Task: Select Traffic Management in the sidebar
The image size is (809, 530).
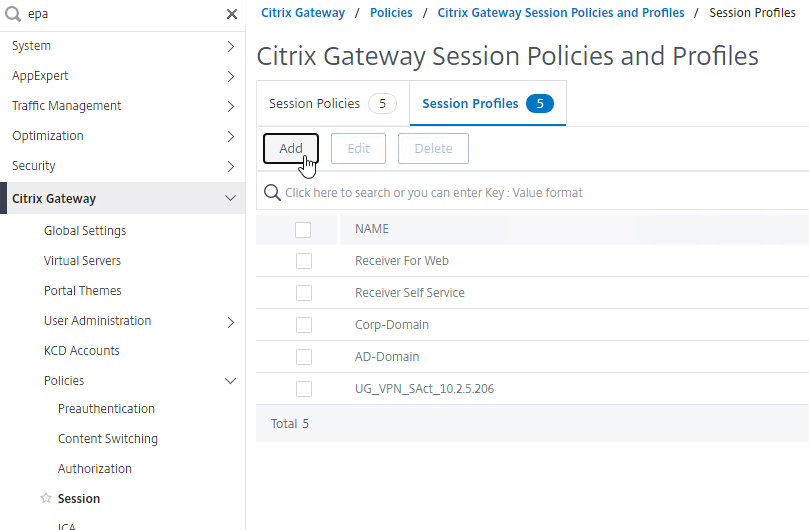Action: click(67, 106)
